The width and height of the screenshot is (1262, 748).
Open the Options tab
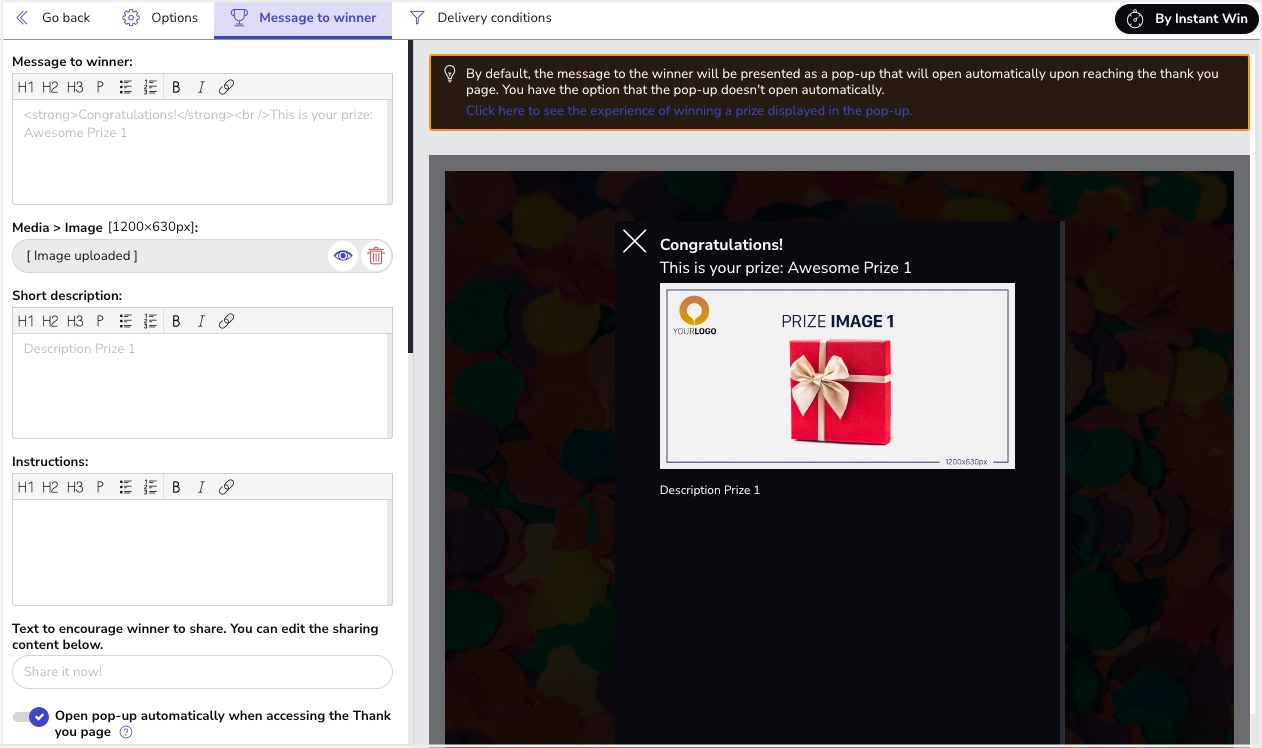click(x=160, y=18)
